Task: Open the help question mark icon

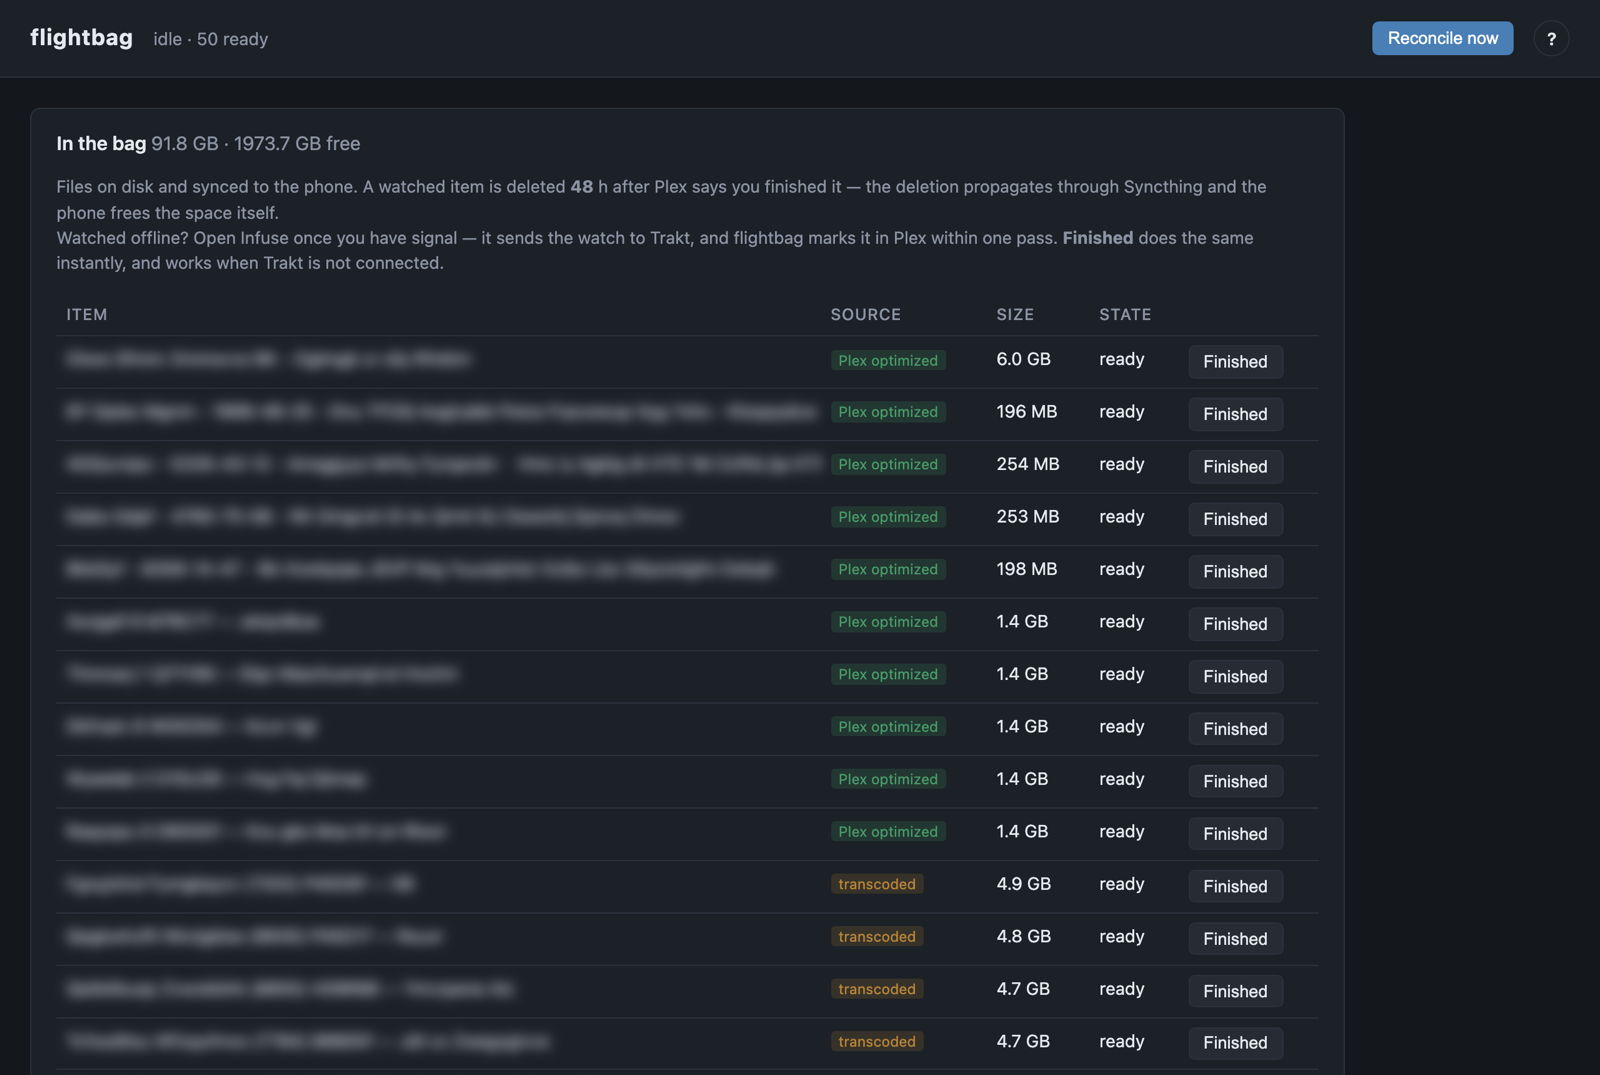Action: point(1551,39)
